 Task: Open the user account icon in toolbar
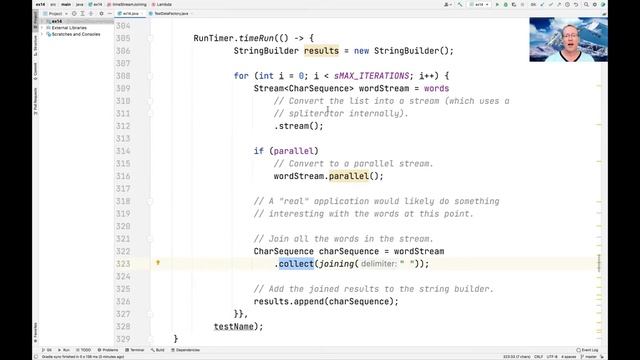pos(447,4)
